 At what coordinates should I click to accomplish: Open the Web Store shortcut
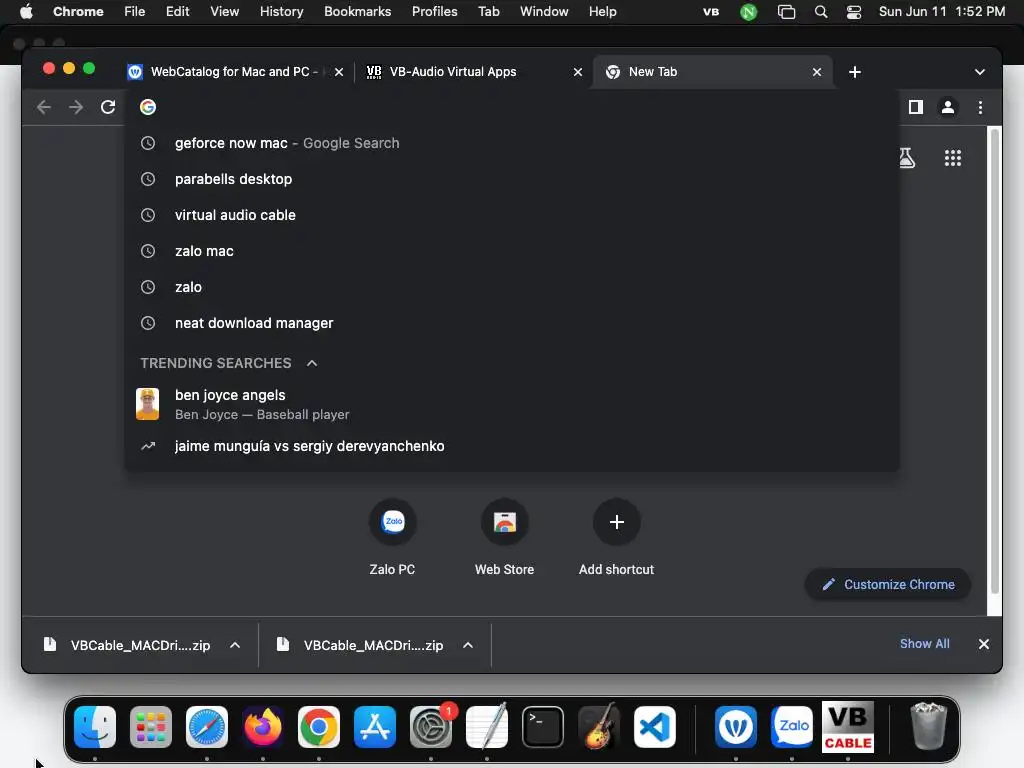pos(504,538)
